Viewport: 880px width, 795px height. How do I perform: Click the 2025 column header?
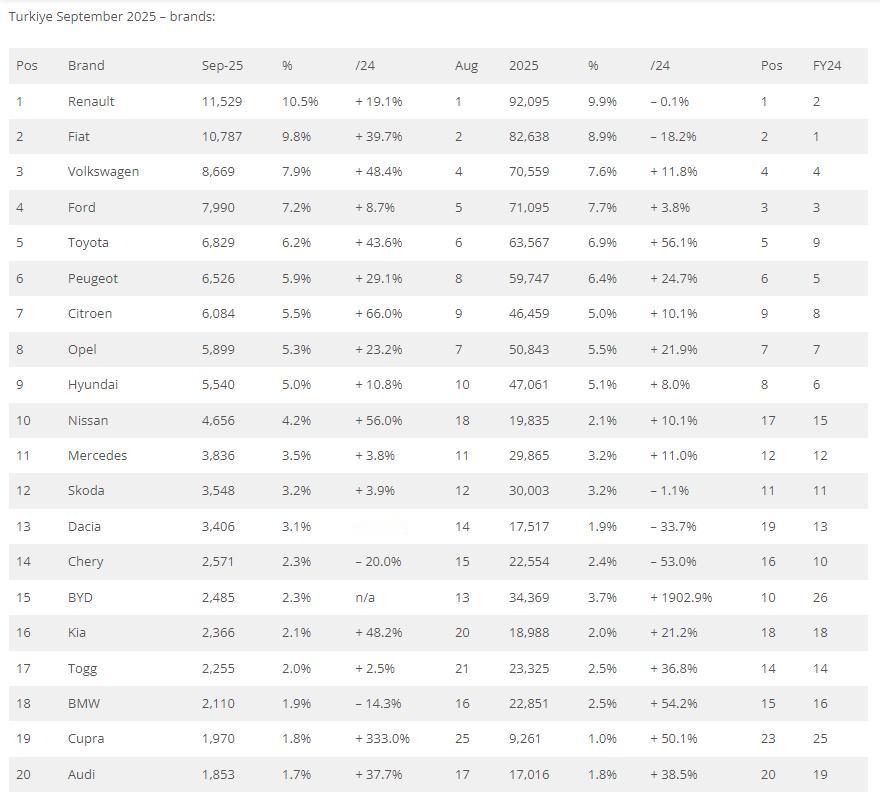pyautogui.click(x=523, y=66)
